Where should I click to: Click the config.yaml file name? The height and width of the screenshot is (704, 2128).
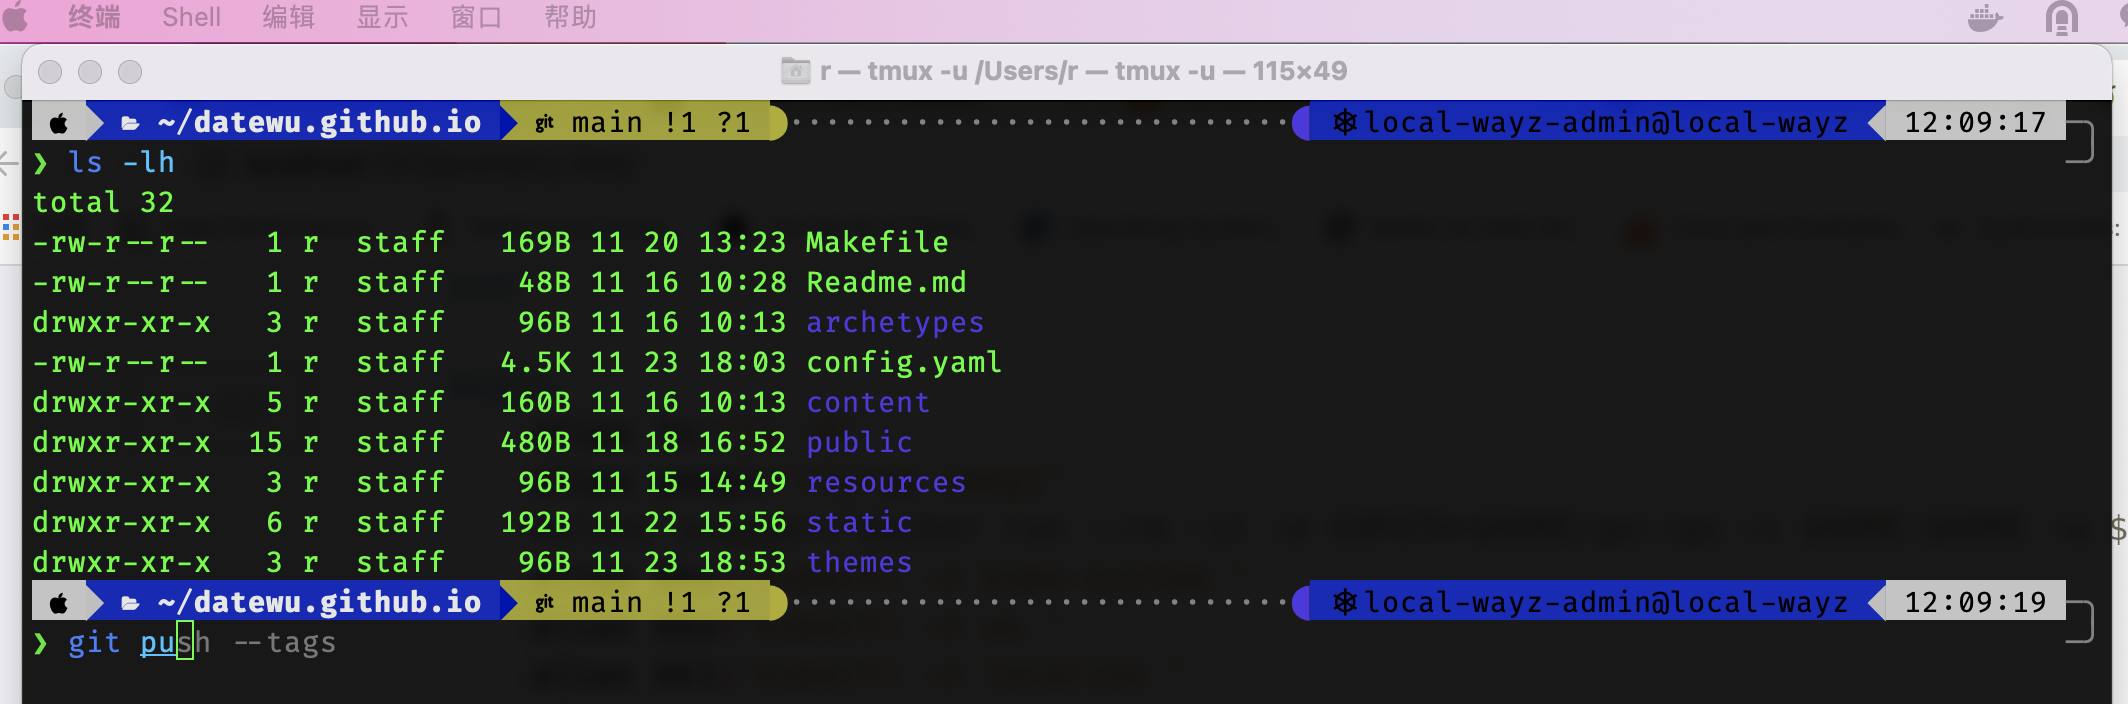pos(904,362)
